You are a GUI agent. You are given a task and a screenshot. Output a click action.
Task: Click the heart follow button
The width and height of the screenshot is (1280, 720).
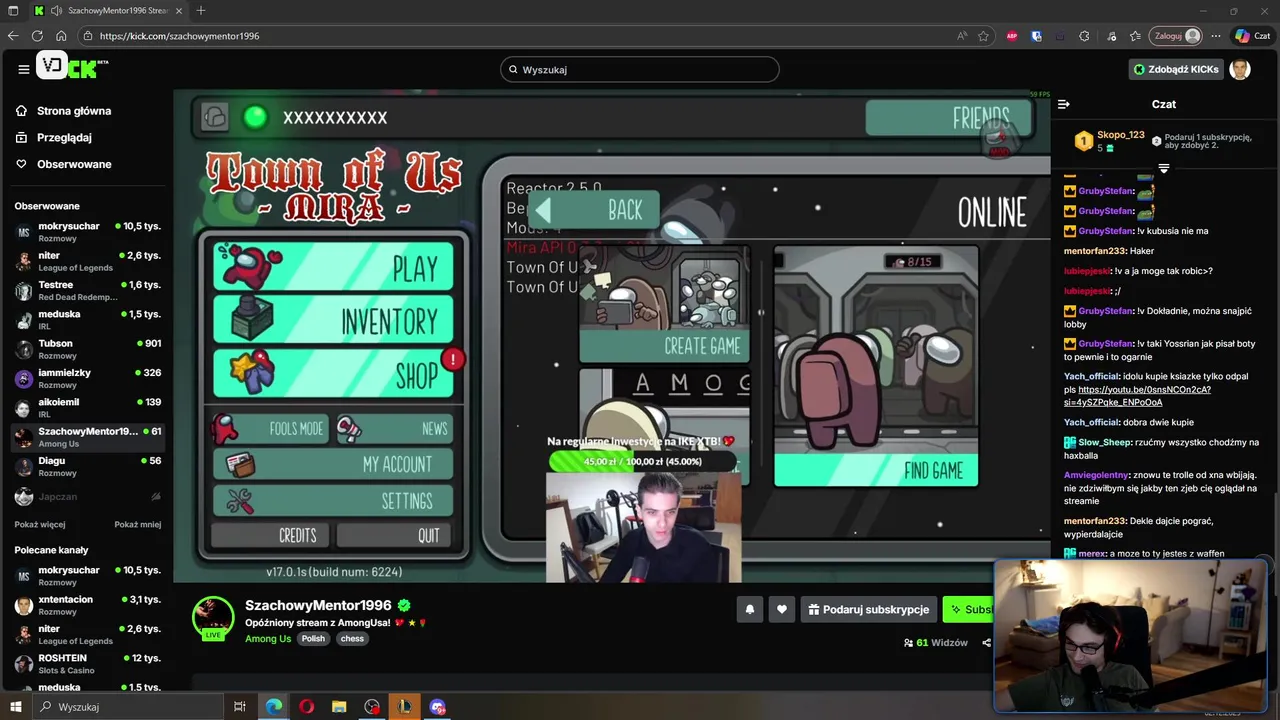click(x=782, y=609)
